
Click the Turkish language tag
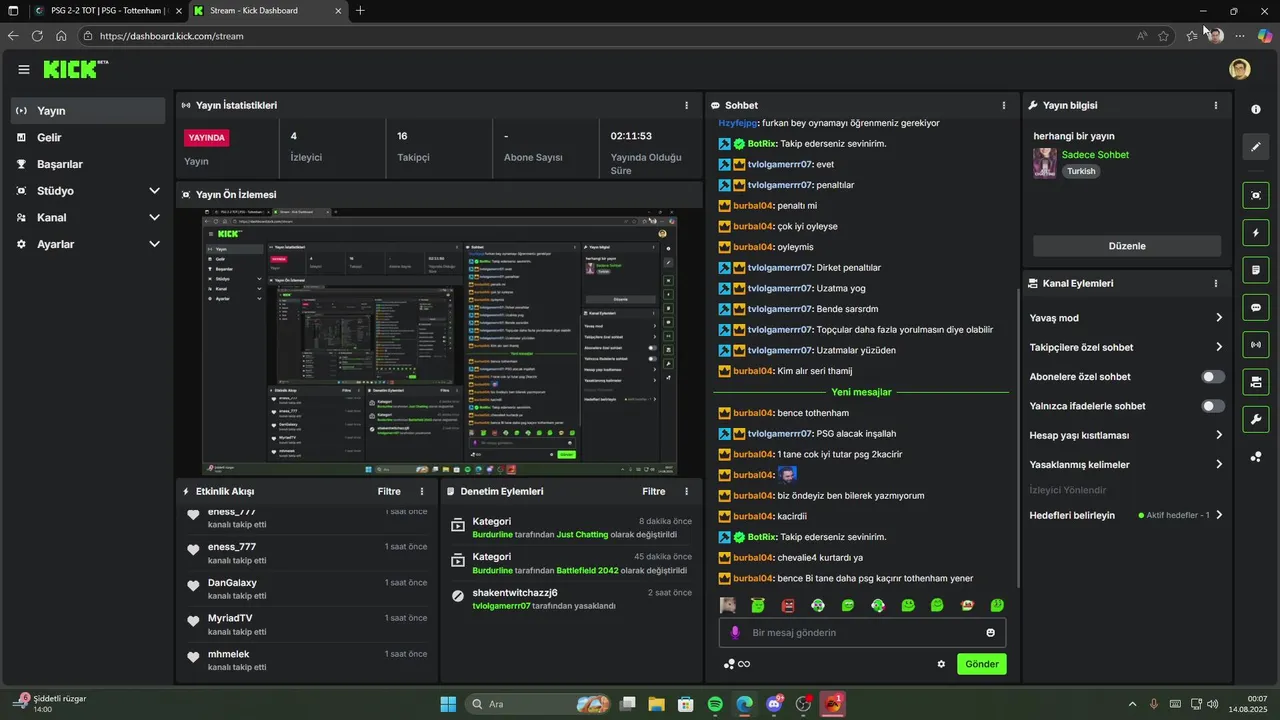pyautogui.click(x=1081, y=171)
